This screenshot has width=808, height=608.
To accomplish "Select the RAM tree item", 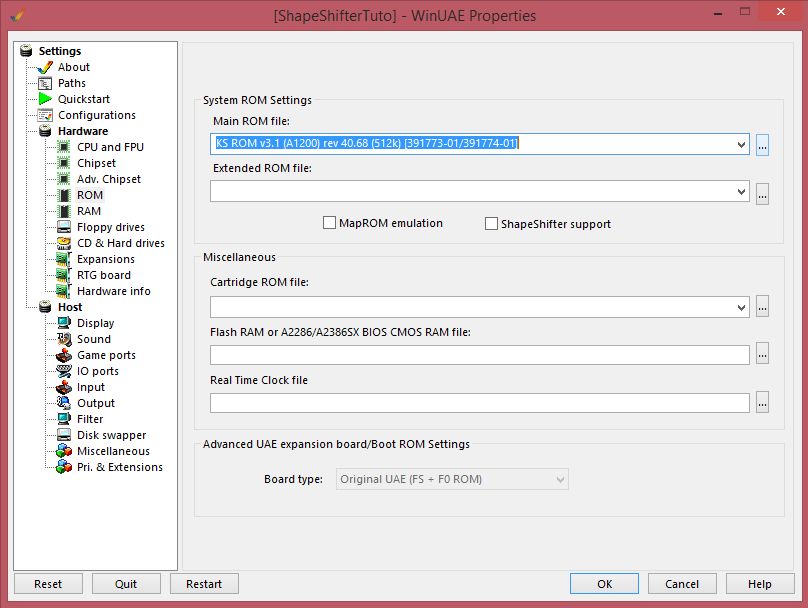I will [89, 211].
